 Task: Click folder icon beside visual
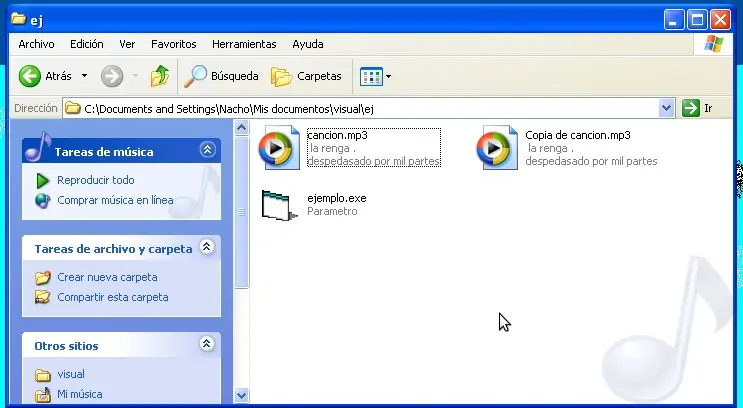click(x=43, y=375)
